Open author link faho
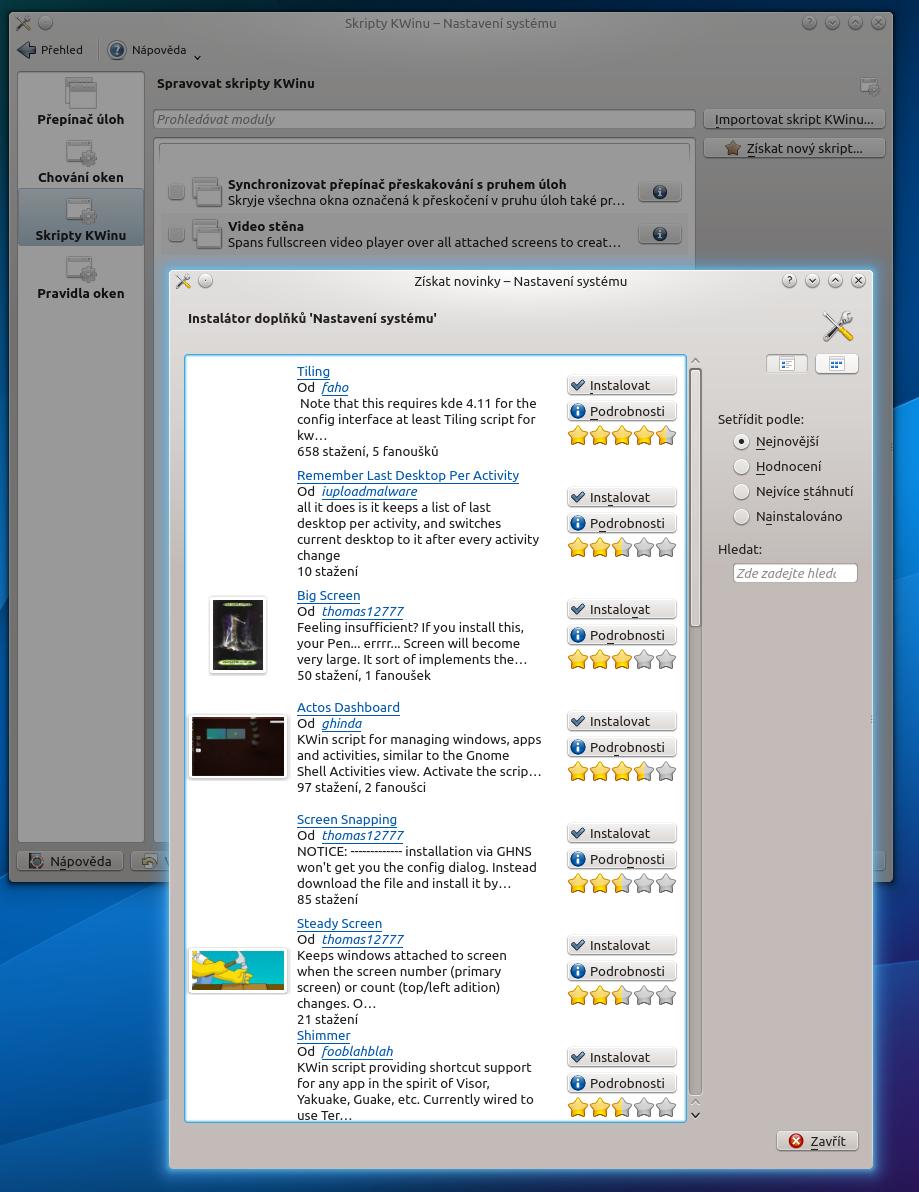Viewport: 919px width, 1192px height. click(x=335, y=388)
